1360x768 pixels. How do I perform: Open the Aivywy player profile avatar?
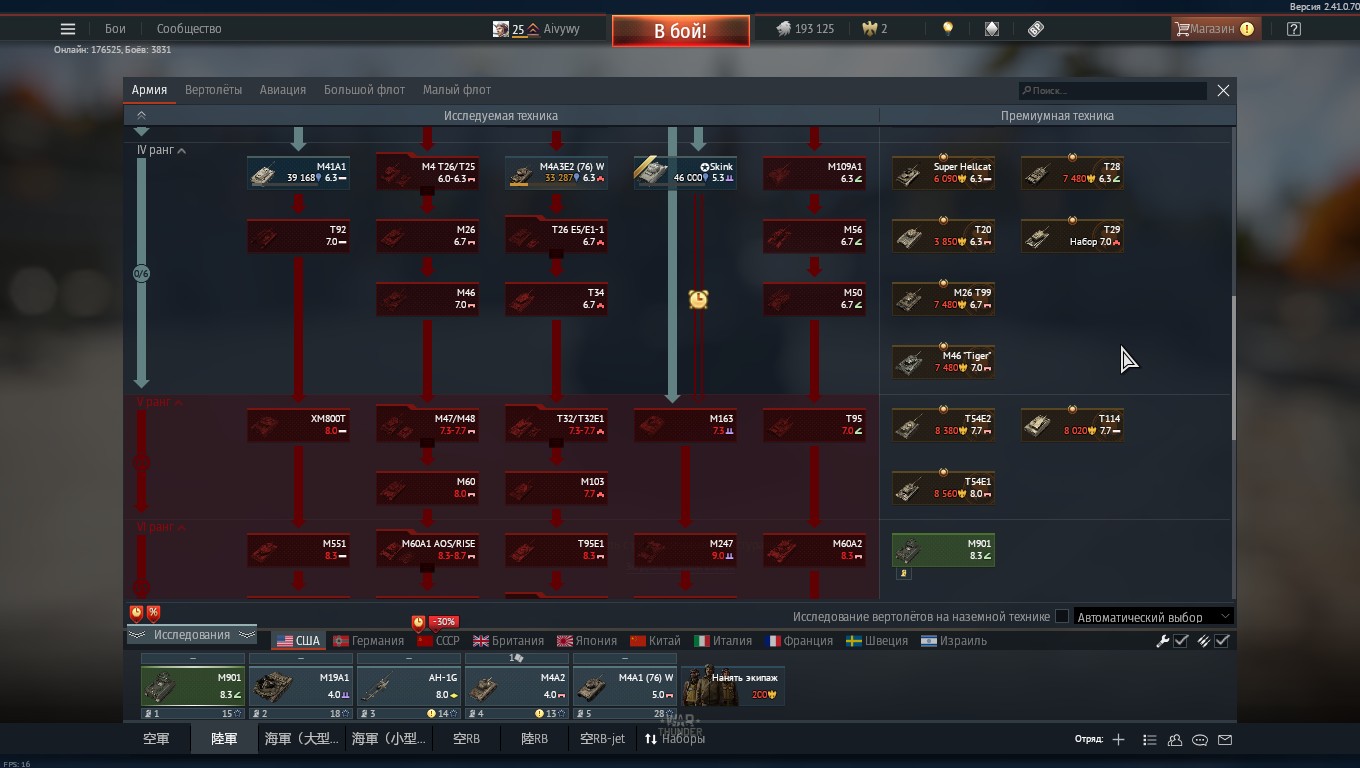[501, 29]
